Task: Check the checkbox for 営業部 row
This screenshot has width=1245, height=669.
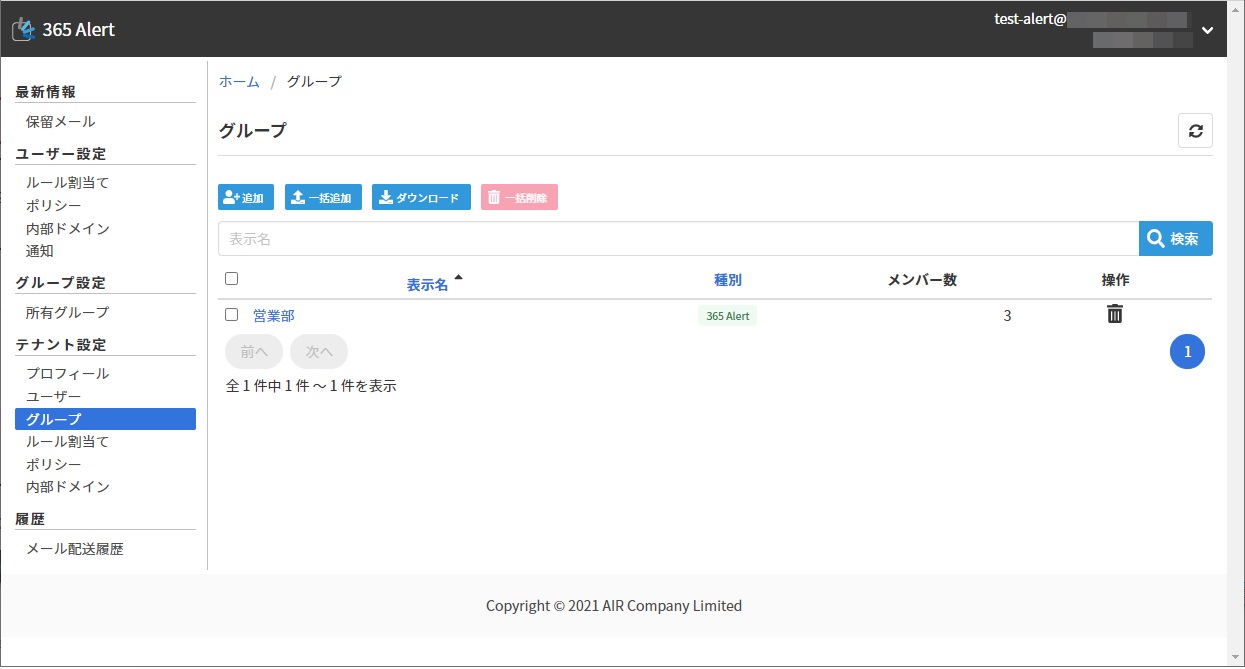Action: click(x=232, y=315)
